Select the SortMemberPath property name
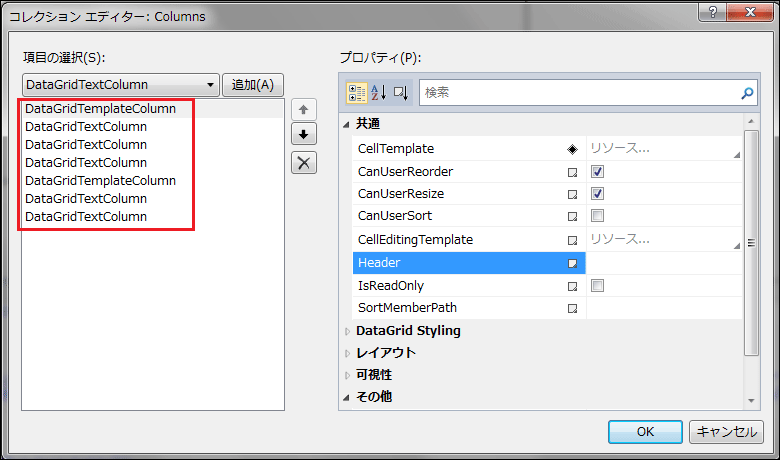This screenshot has height=460, width=780. pos(407,308)
